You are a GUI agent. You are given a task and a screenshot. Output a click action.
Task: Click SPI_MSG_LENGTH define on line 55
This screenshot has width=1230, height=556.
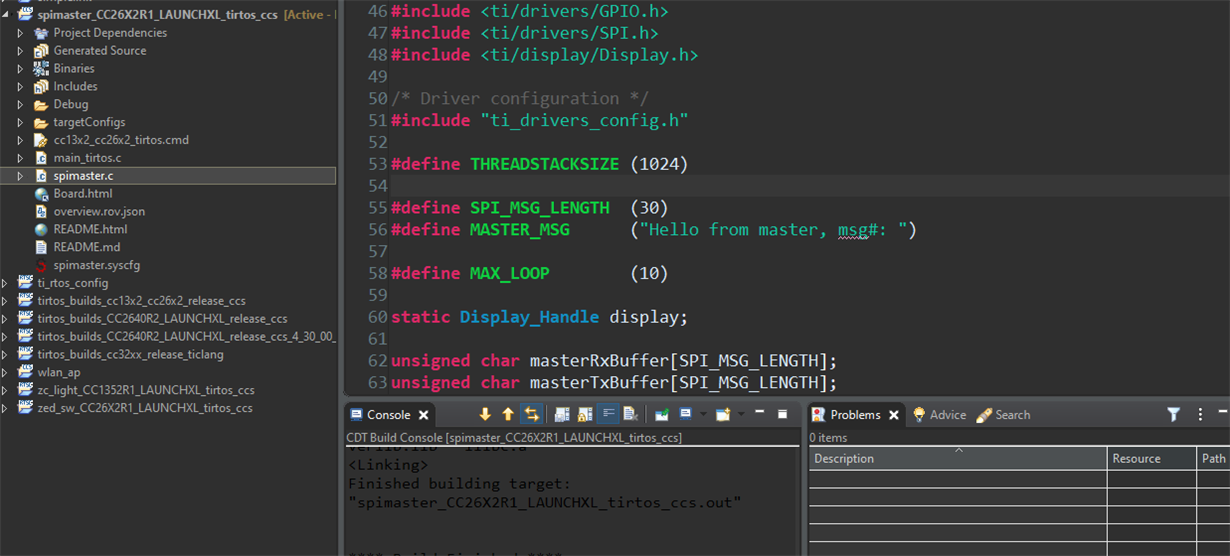(540, 207)
